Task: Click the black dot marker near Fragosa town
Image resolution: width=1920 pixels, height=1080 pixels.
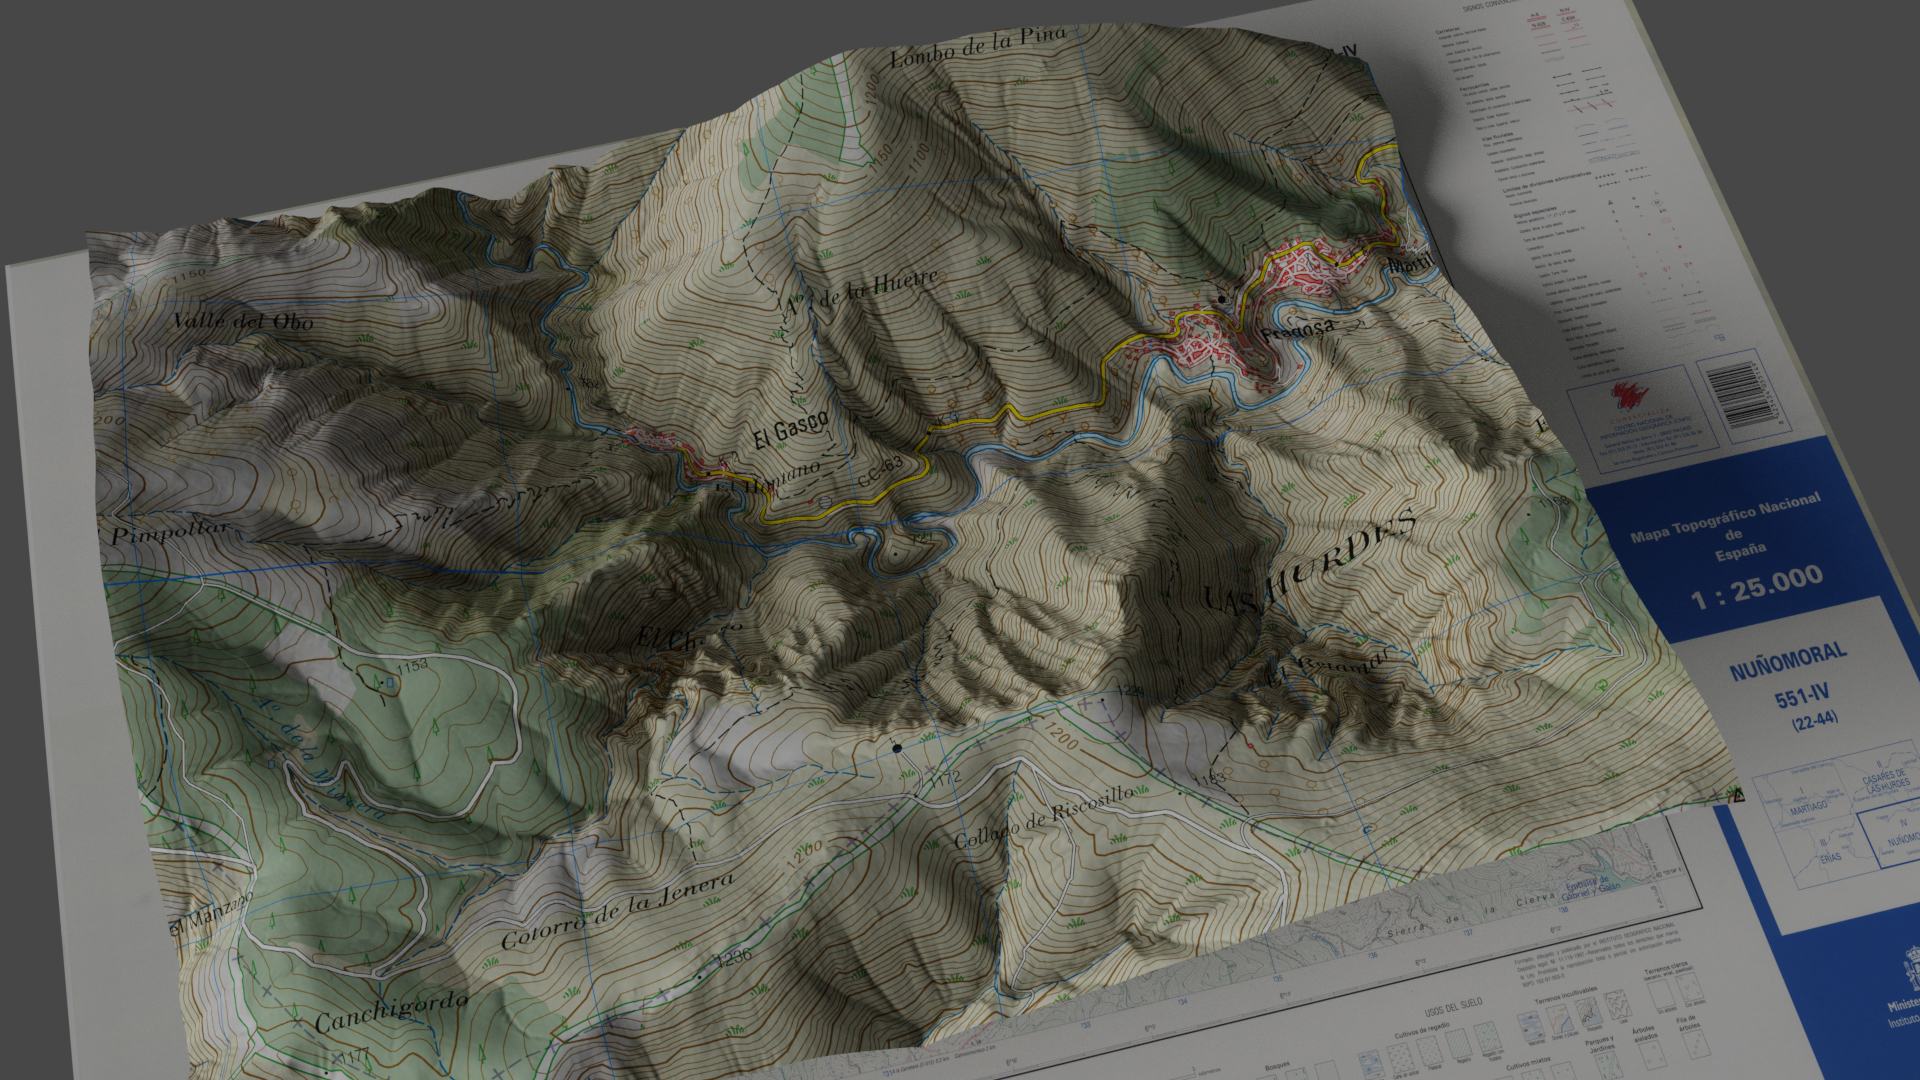Action: pos(1222,299)
